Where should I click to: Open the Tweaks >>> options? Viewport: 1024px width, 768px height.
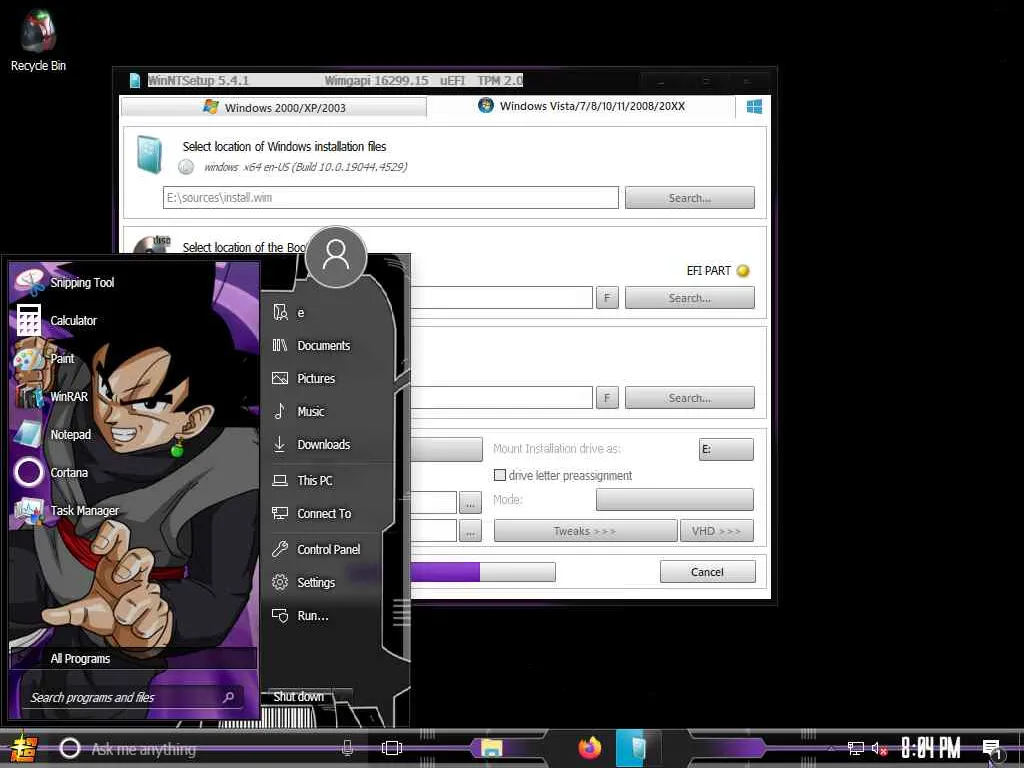click(585, 531)
